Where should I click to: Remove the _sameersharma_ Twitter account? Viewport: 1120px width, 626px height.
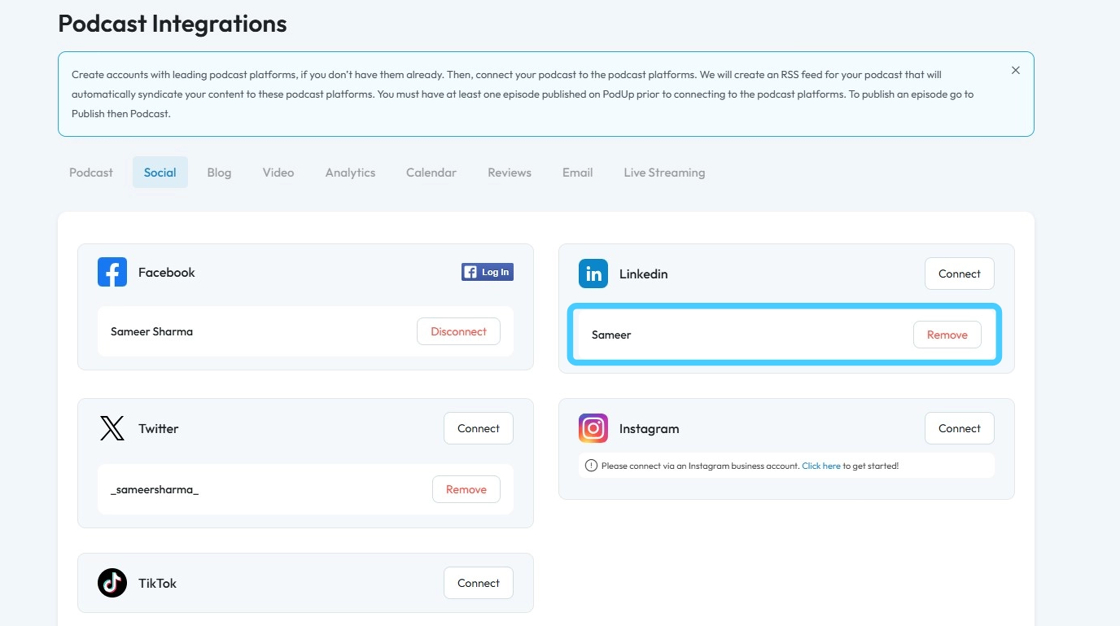point(466,489)
